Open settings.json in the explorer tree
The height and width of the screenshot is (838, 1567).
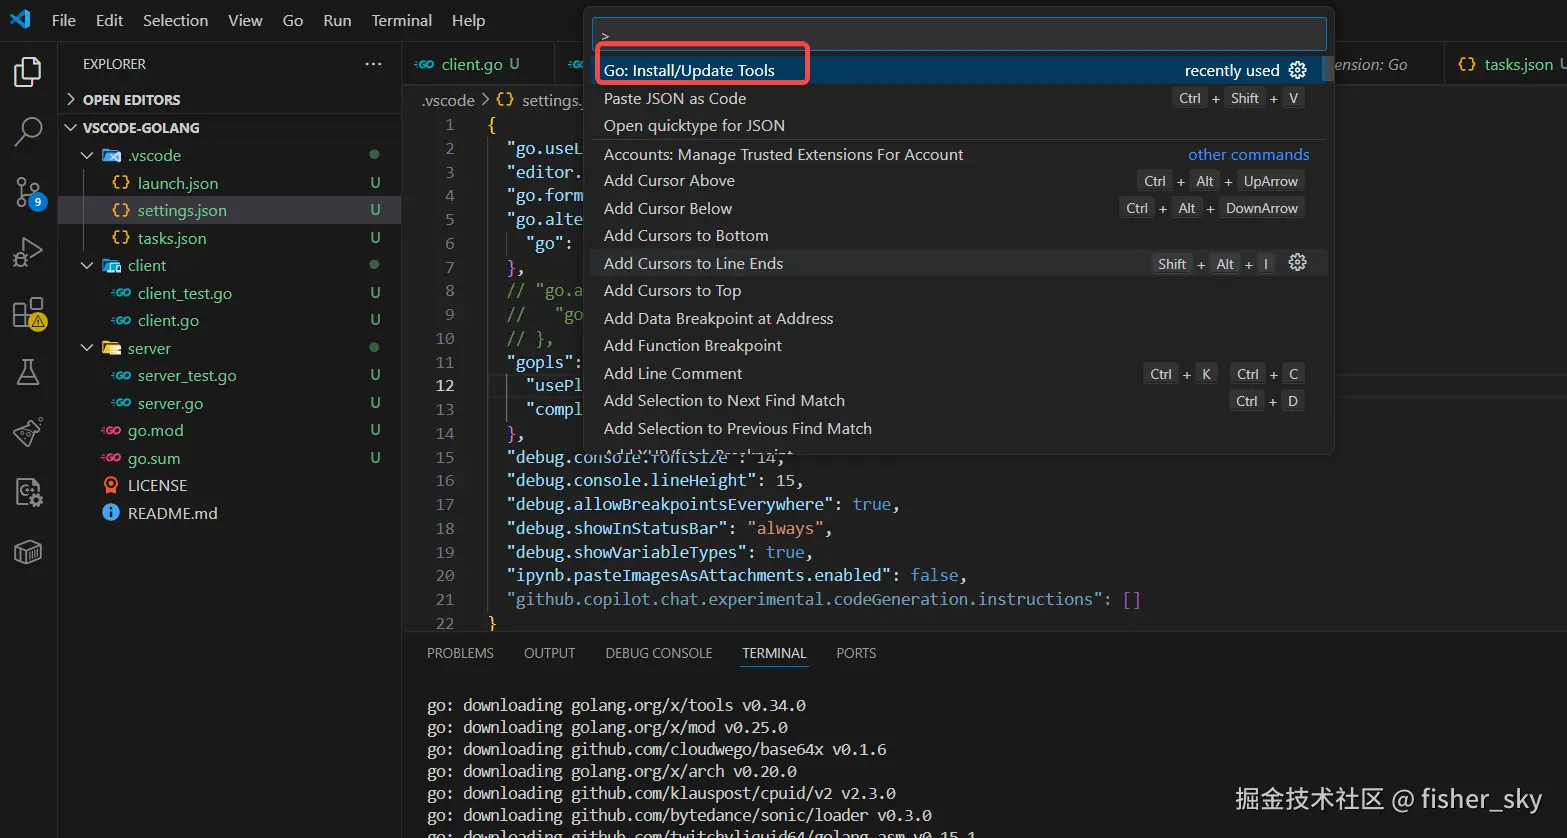230,210
